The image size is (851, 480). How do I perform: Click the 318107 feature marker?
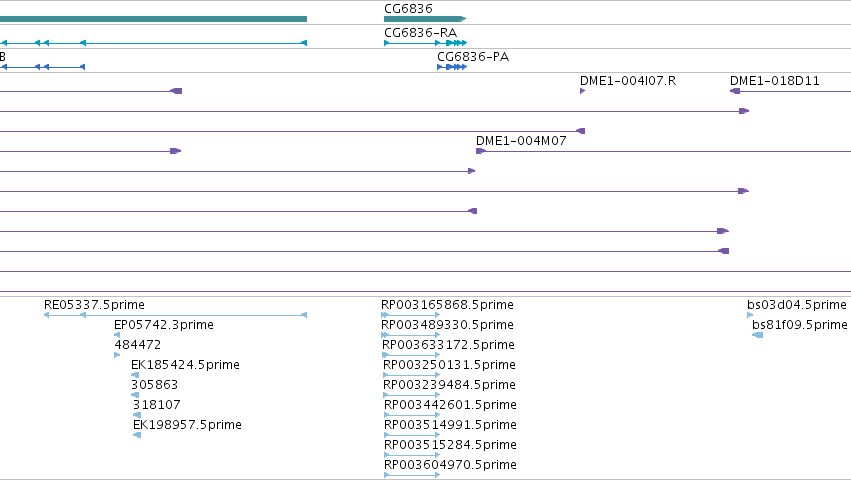(137, 415)
